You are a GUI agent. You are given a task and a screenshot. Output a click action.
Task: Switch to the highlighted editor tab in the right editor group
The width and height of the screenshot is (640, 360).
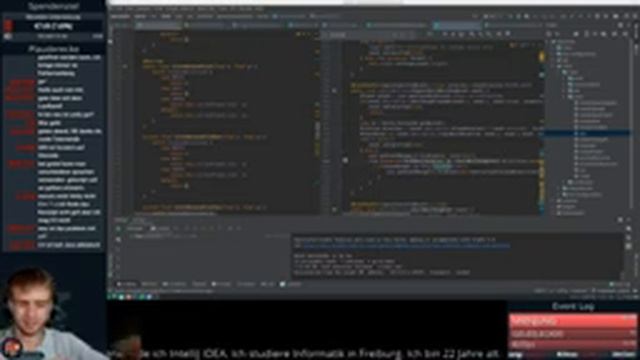tap(458, 25)
